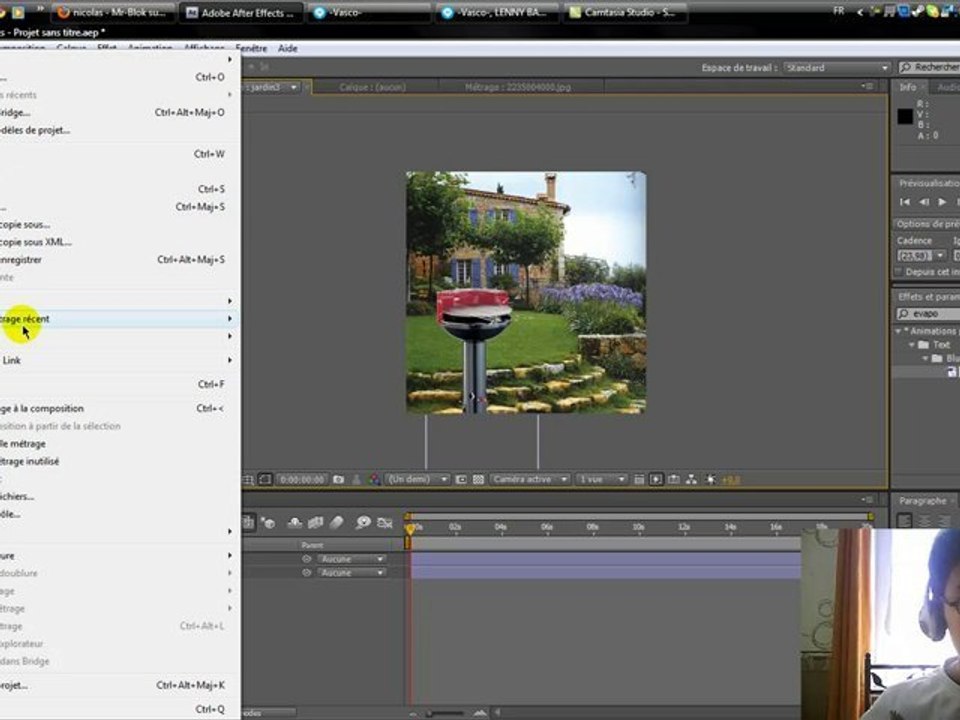Open the Aide menu

click(x=288, y=48)
